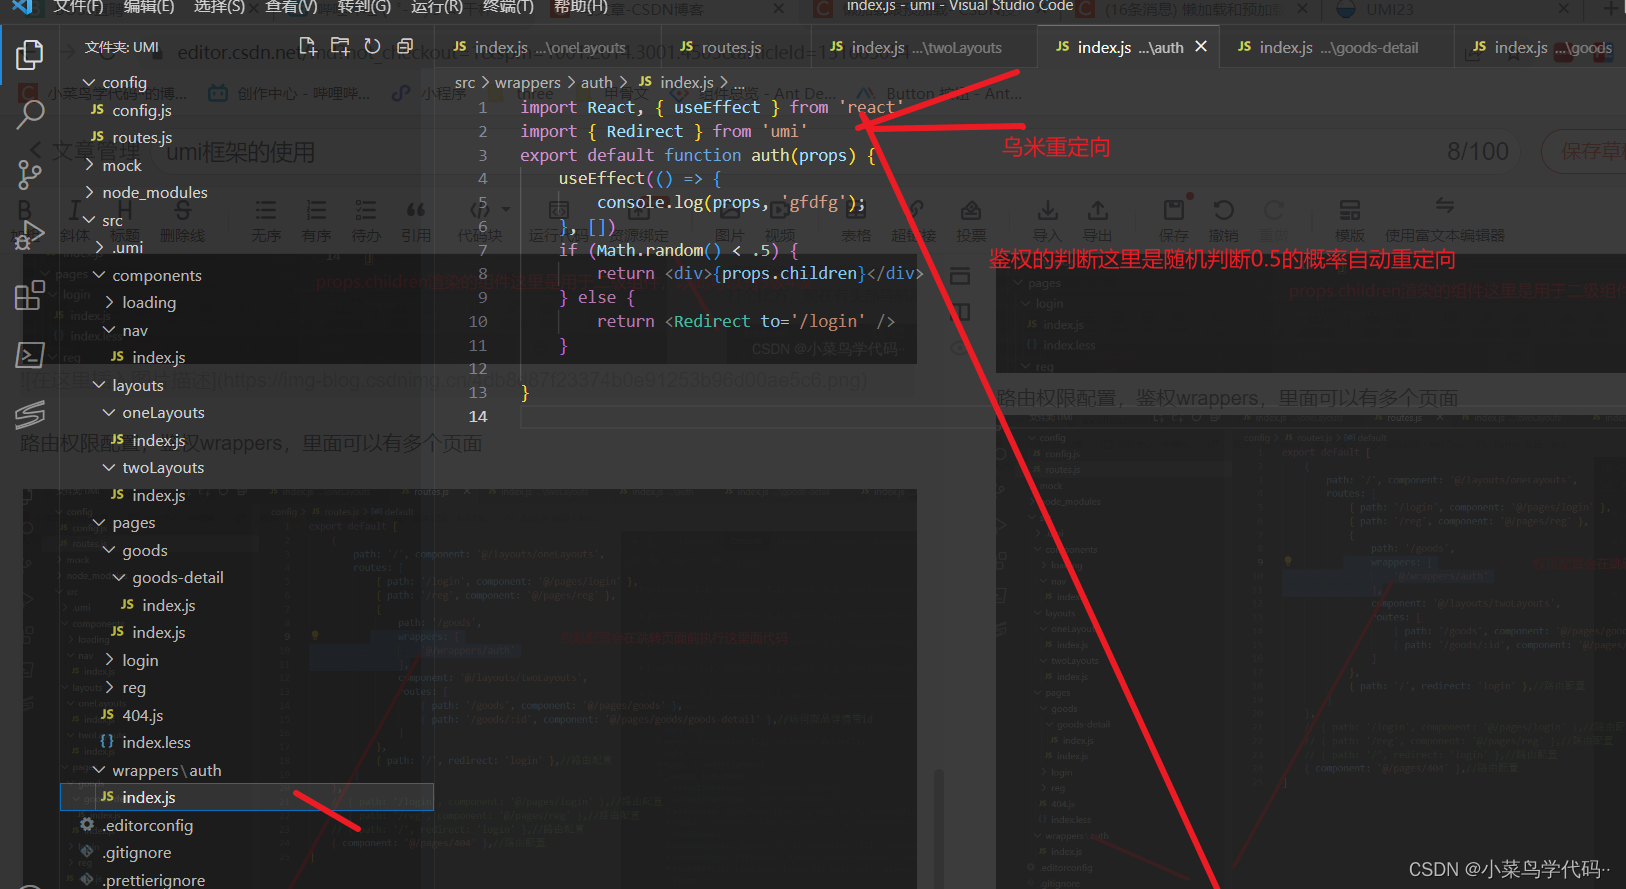Click the auth breadcrumb segment
Viewport: 1626px width, 889px height.
click(596, 83)
